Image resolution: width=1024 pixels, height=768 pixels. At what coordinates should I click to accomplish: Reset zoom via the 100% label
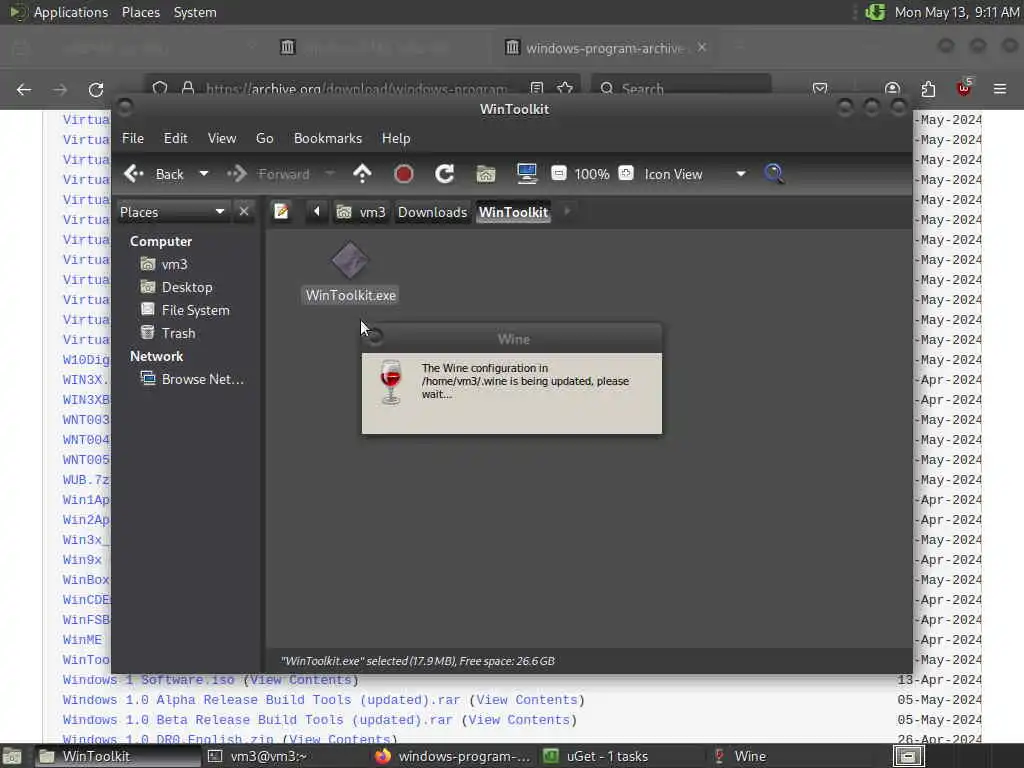point(592,174)
